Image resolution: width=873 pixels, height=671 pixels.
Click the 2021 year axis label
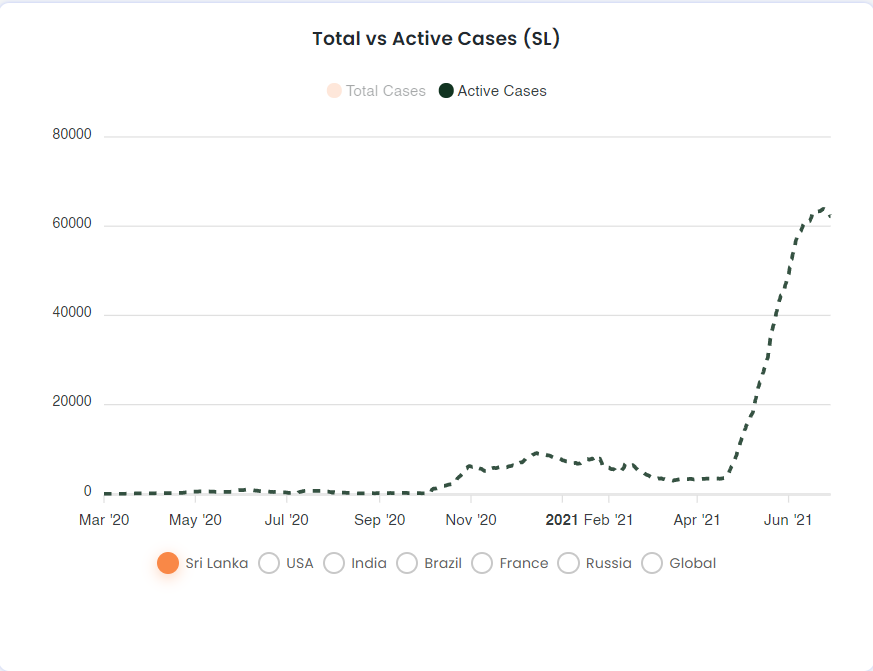tap(562, 520)
